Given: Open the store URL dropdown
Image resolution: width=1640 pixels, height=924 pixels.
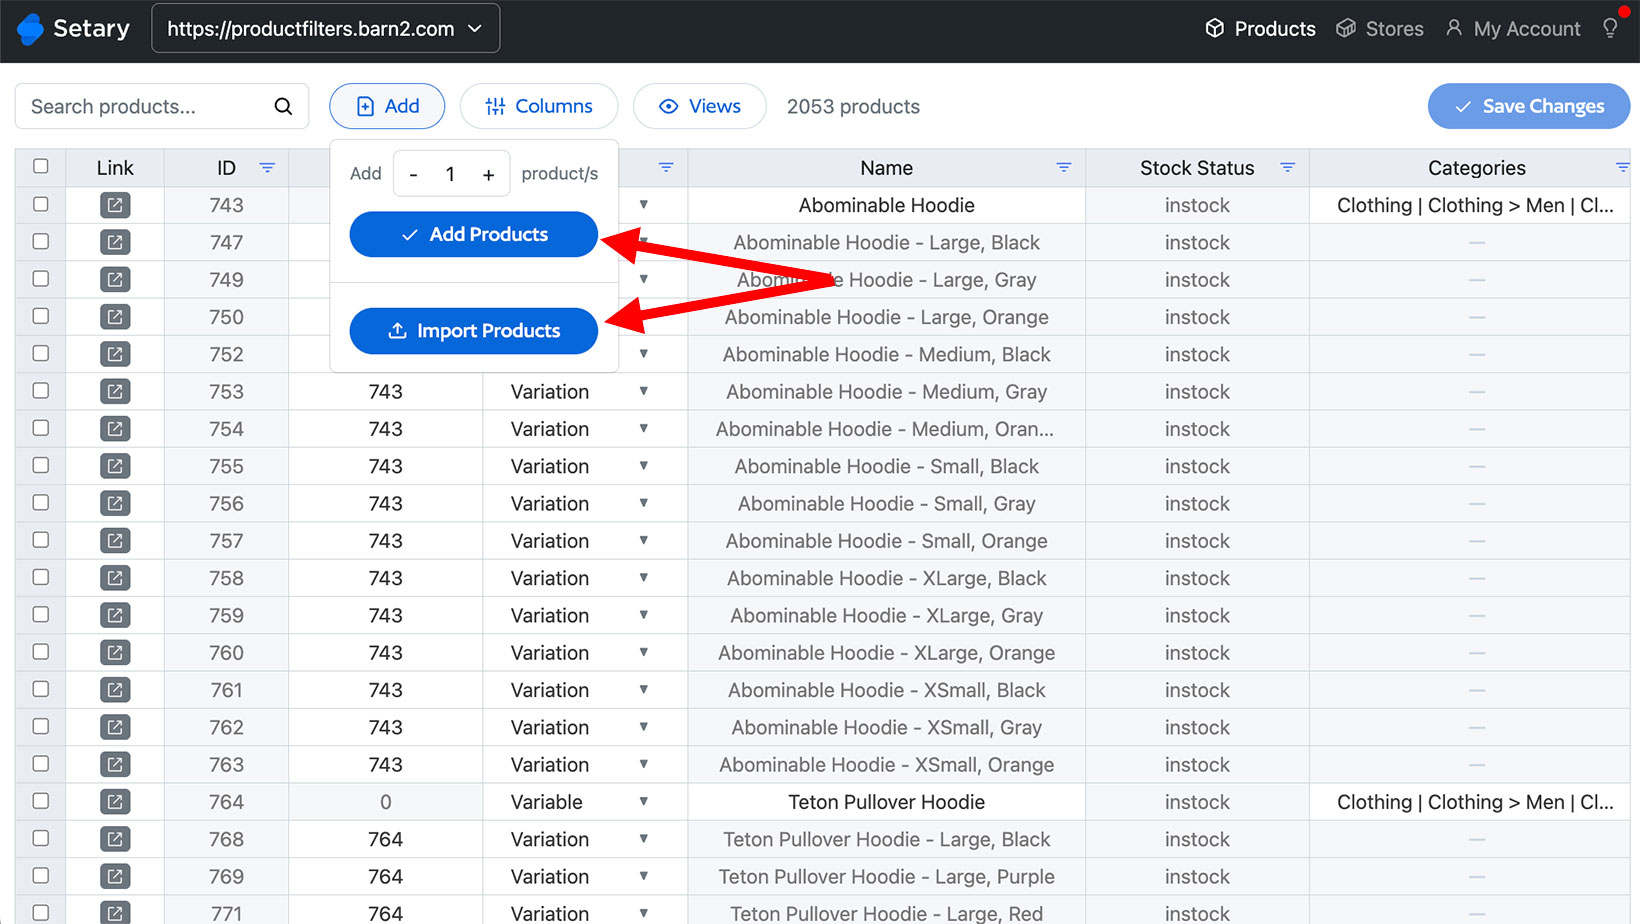Looking at the screenshot, I should [x=325, y=28].
